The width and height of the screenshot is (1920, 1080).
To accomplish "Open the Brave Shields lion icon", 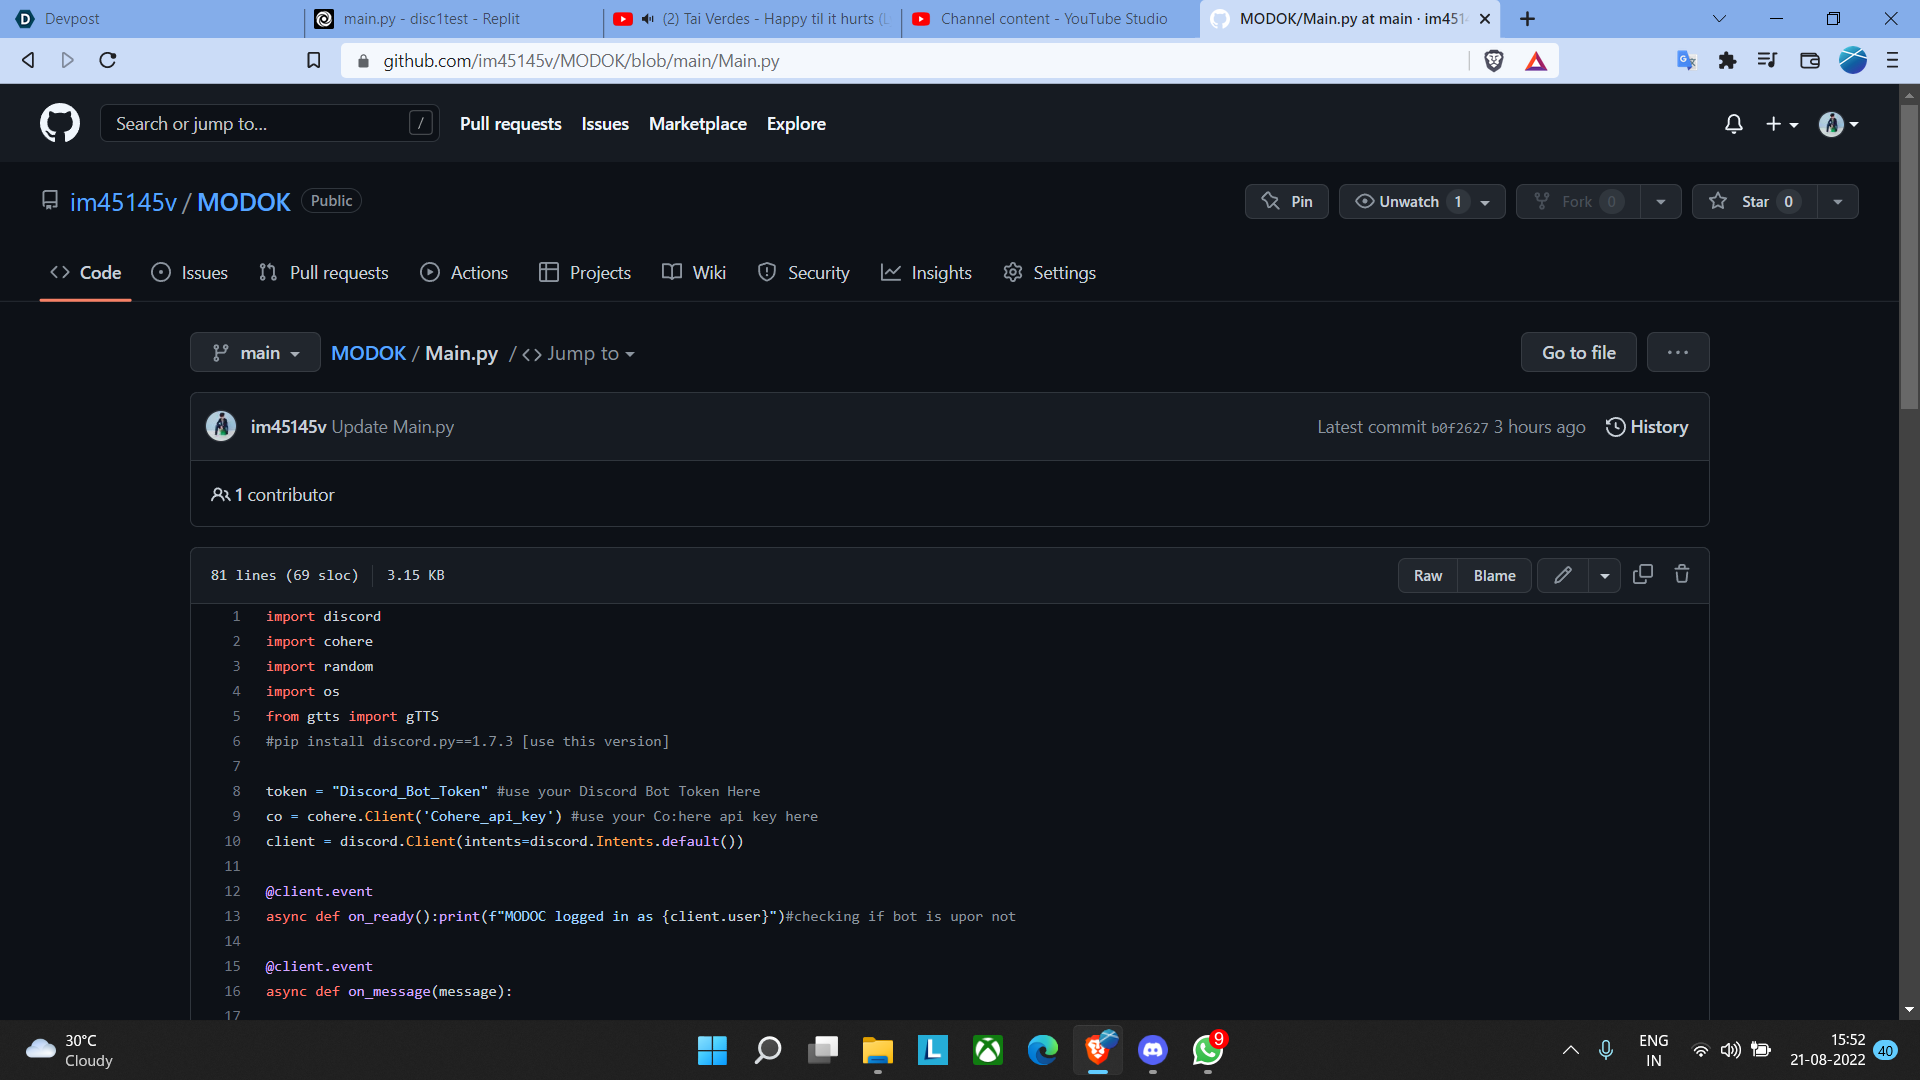I will point(1494,61).
